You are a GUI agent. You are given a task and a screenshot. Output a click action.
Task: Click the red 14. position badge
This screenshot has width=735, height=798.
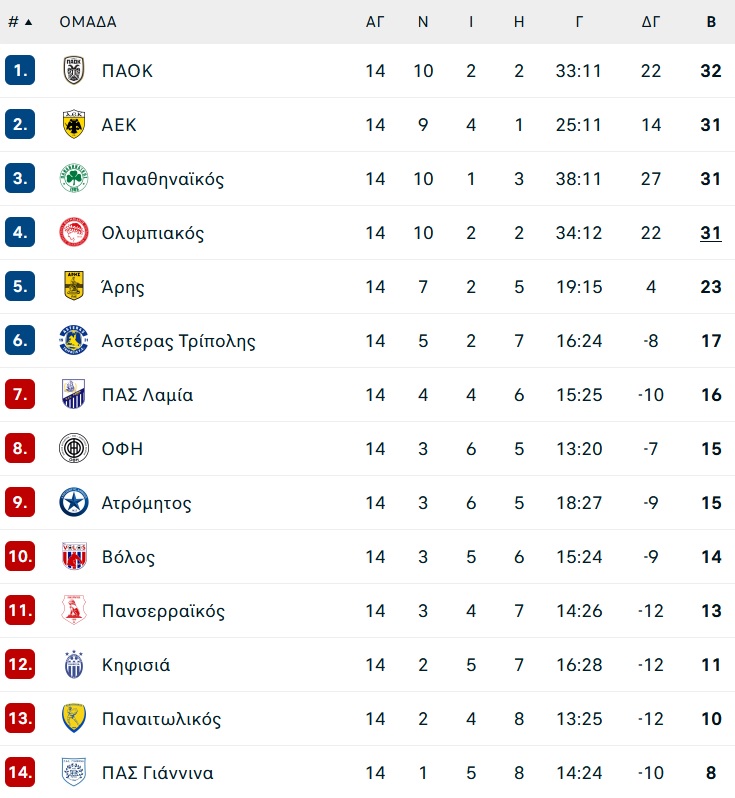(20, 772)
